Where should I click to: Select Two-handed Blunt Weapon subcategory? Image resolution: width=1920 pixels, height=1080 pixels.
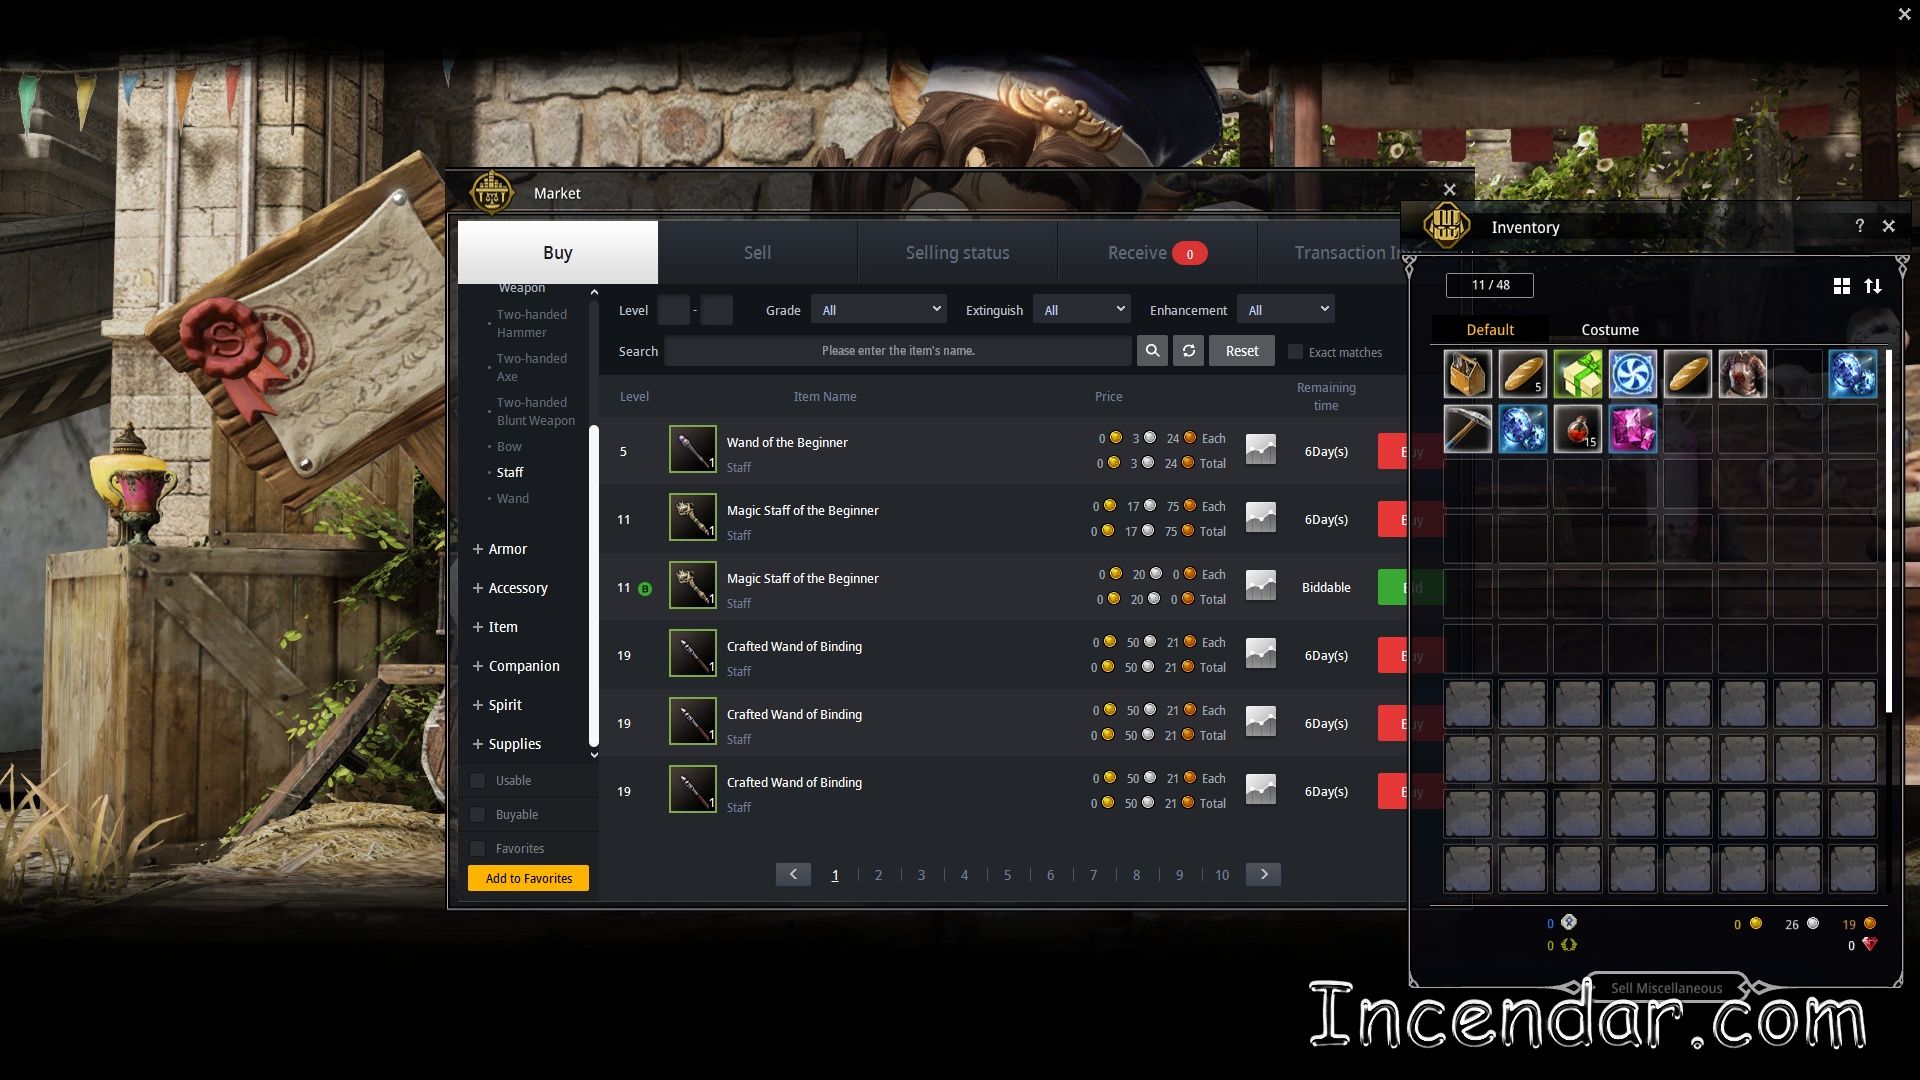click(x=536, y=411)
